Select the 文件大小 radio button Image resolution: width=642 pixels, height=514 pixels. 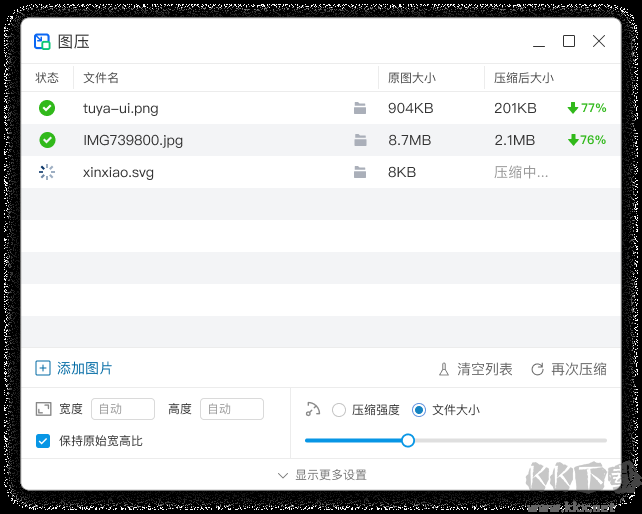click(x=419, y=410)
